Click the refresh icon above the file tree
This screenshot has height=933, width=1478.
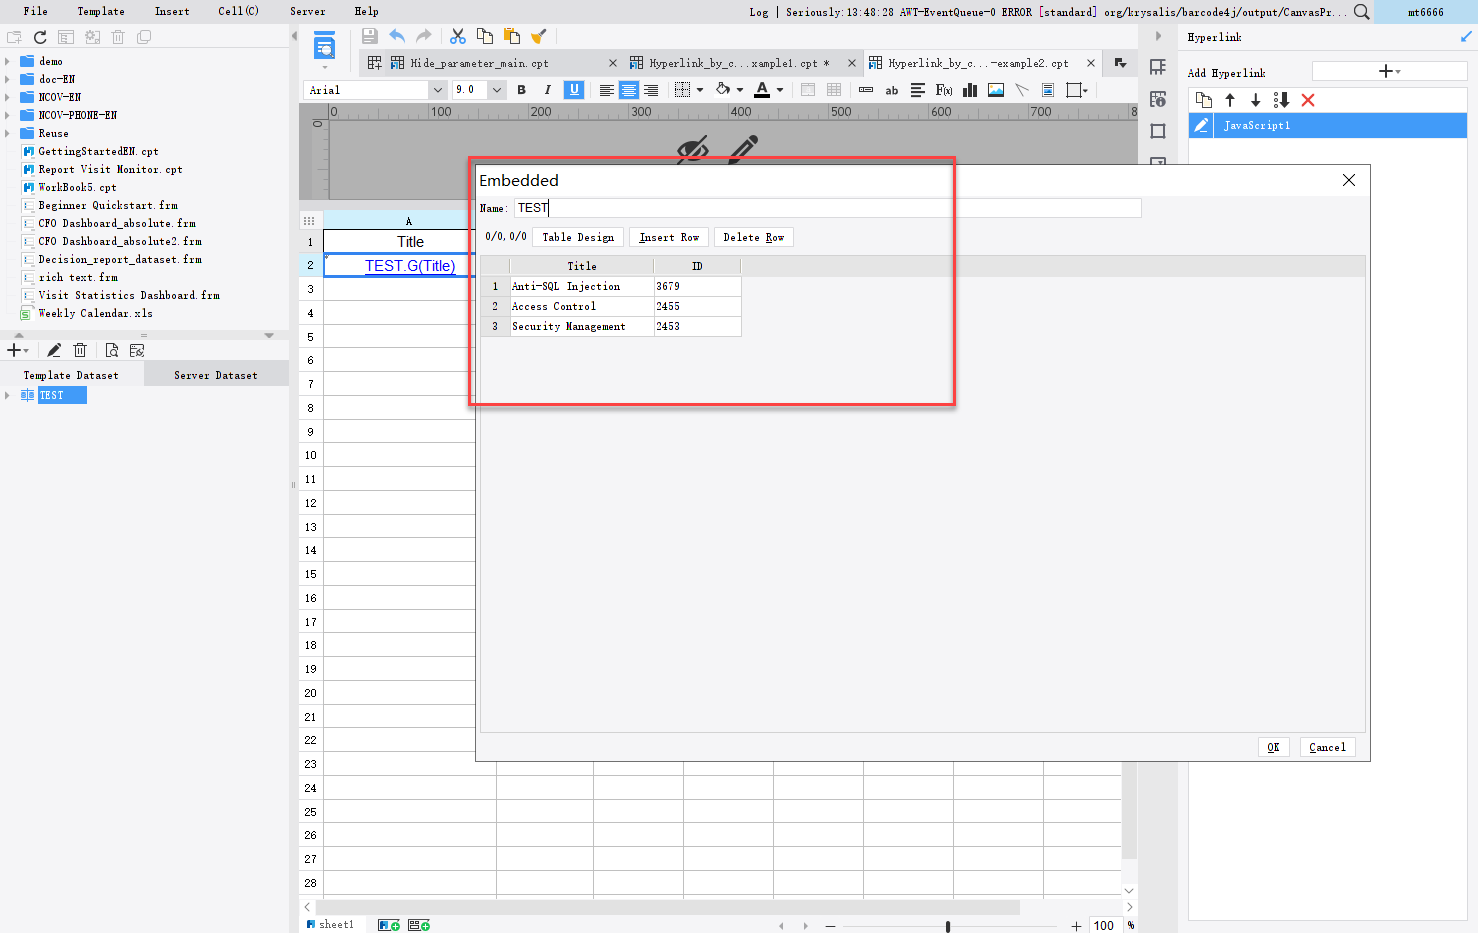pyautogui.click(x=40, y=37)
